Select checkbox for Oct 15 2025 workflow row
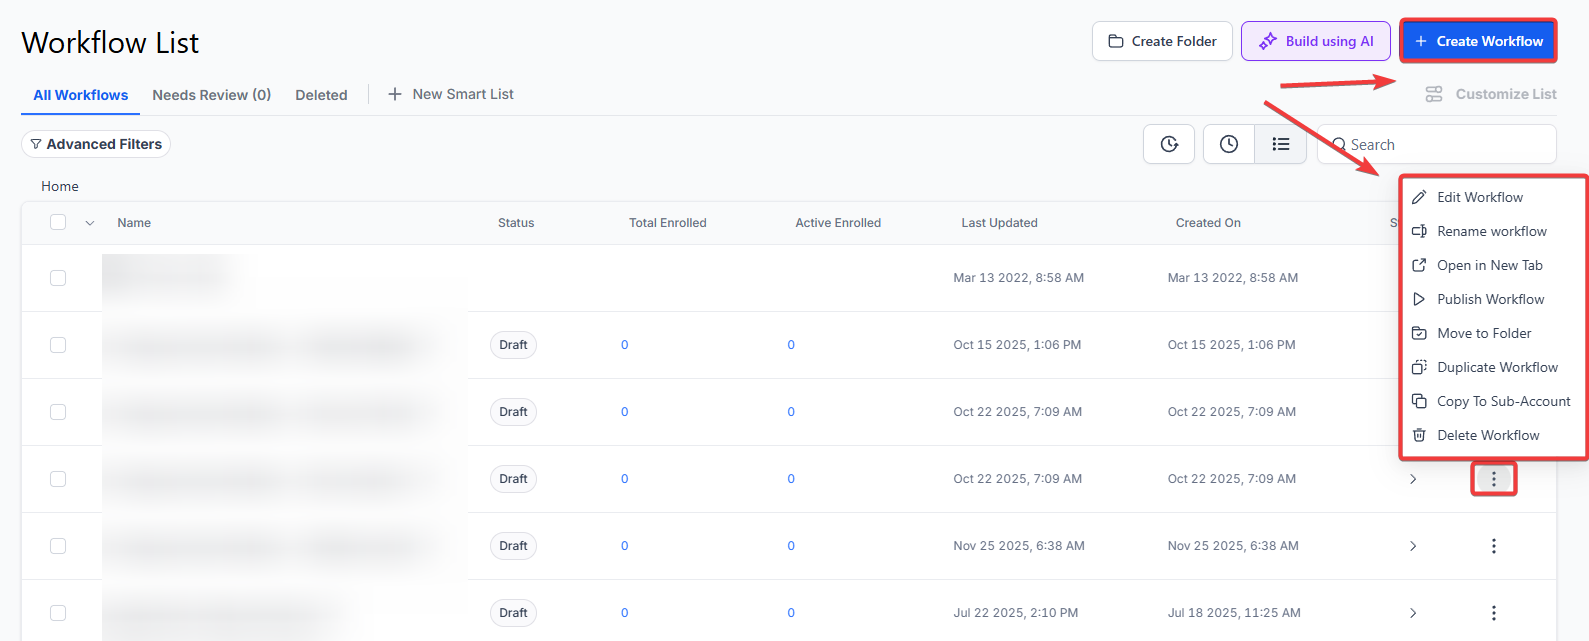This screenshot has width=1589, height=641. click(x=58, y=345)
